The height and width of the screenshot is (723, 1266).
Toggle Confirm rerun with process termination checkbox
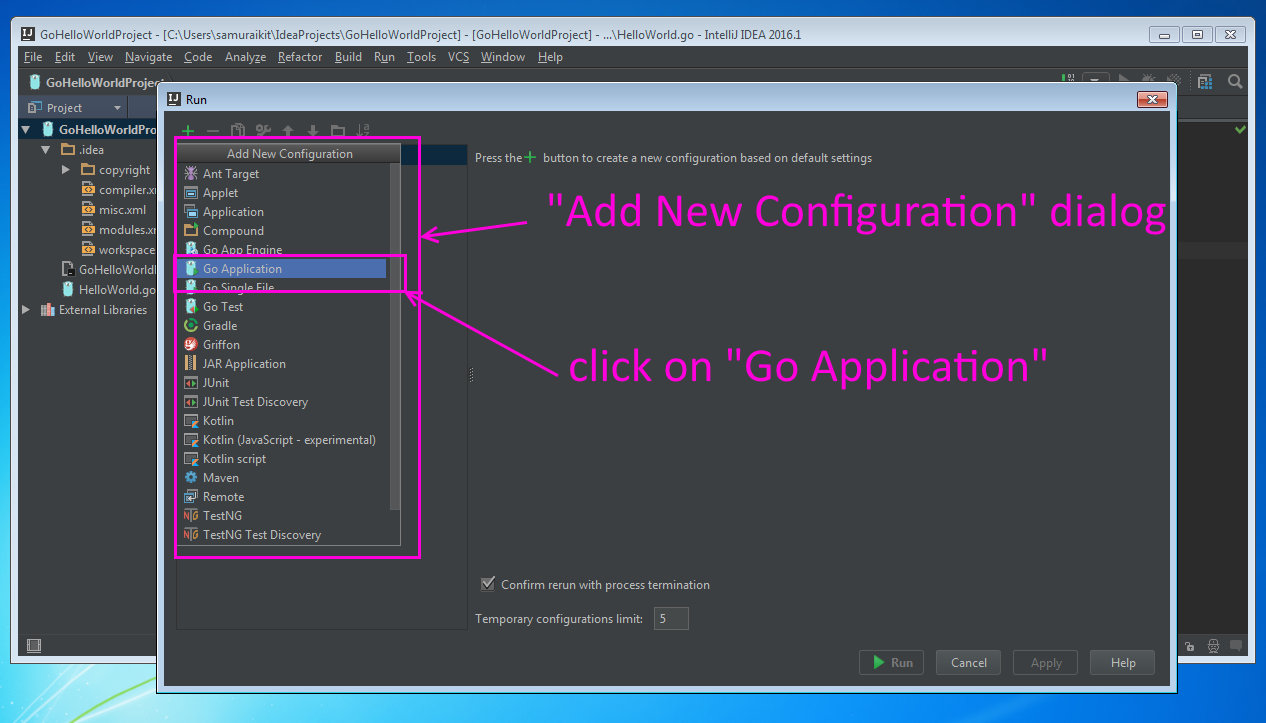(x=488, y=584)
